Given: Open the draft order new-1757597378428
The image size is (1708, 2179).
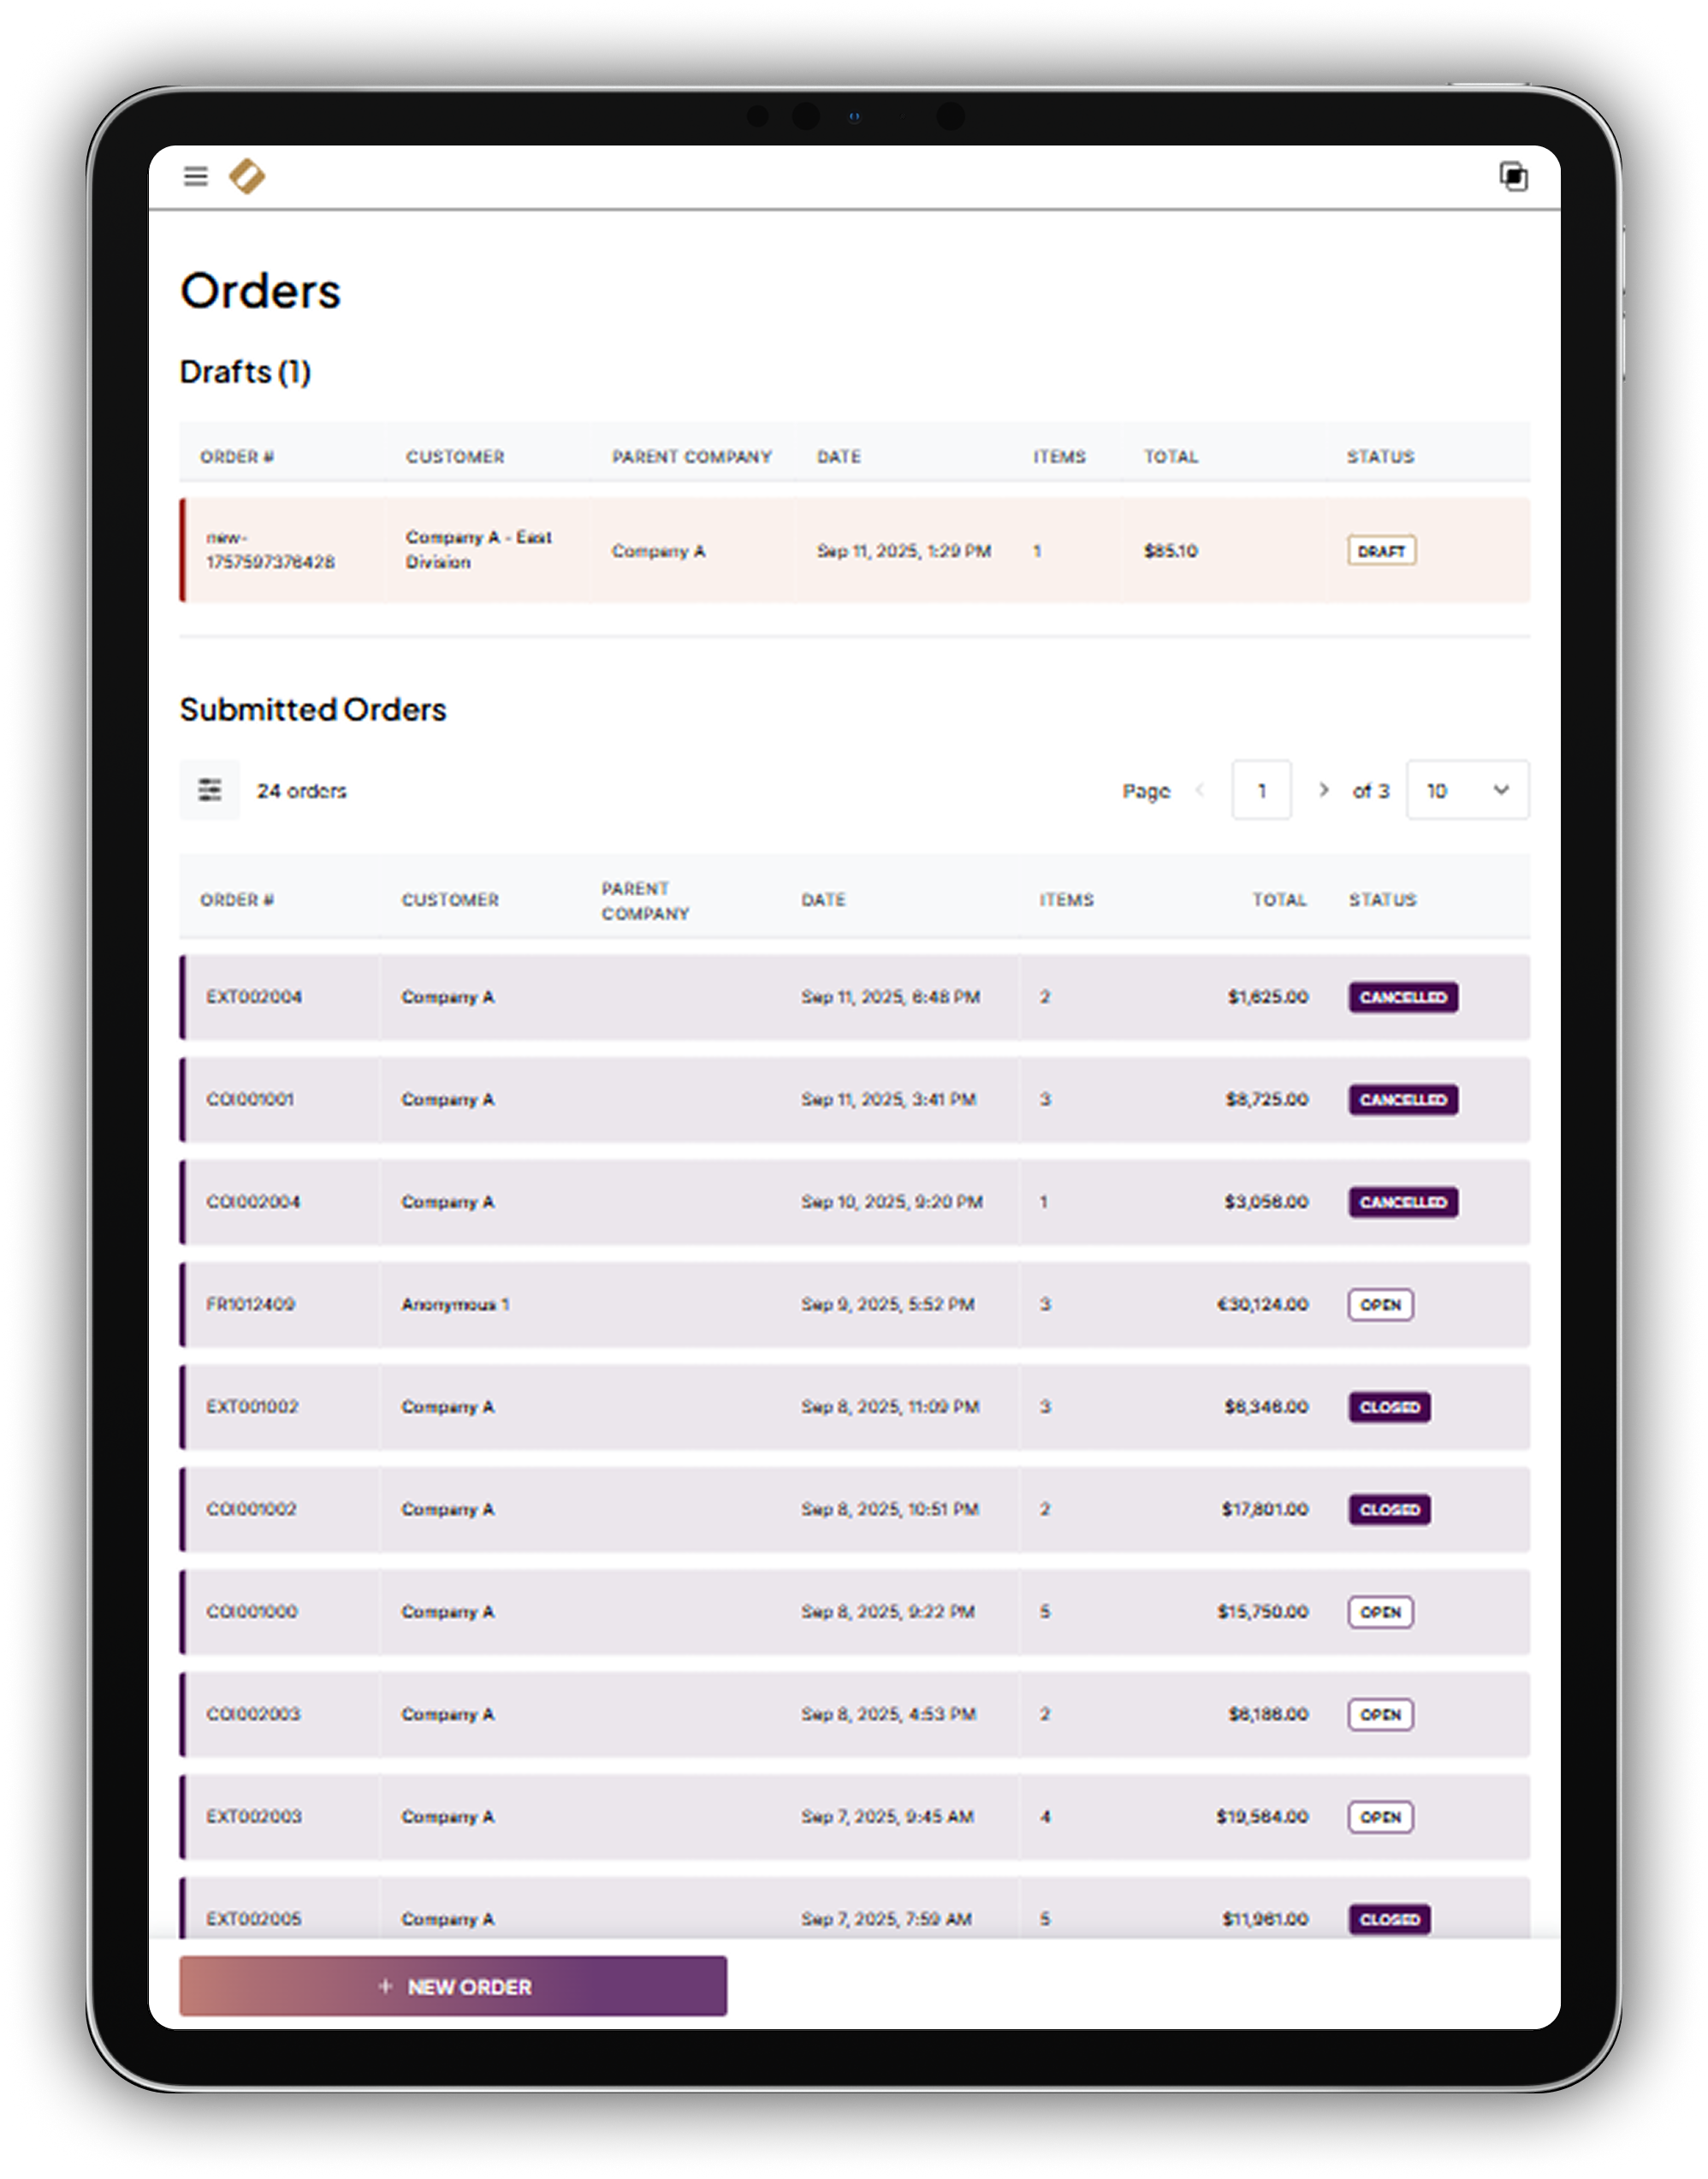Looking at the screenshot, I should (x=270, y=550).
